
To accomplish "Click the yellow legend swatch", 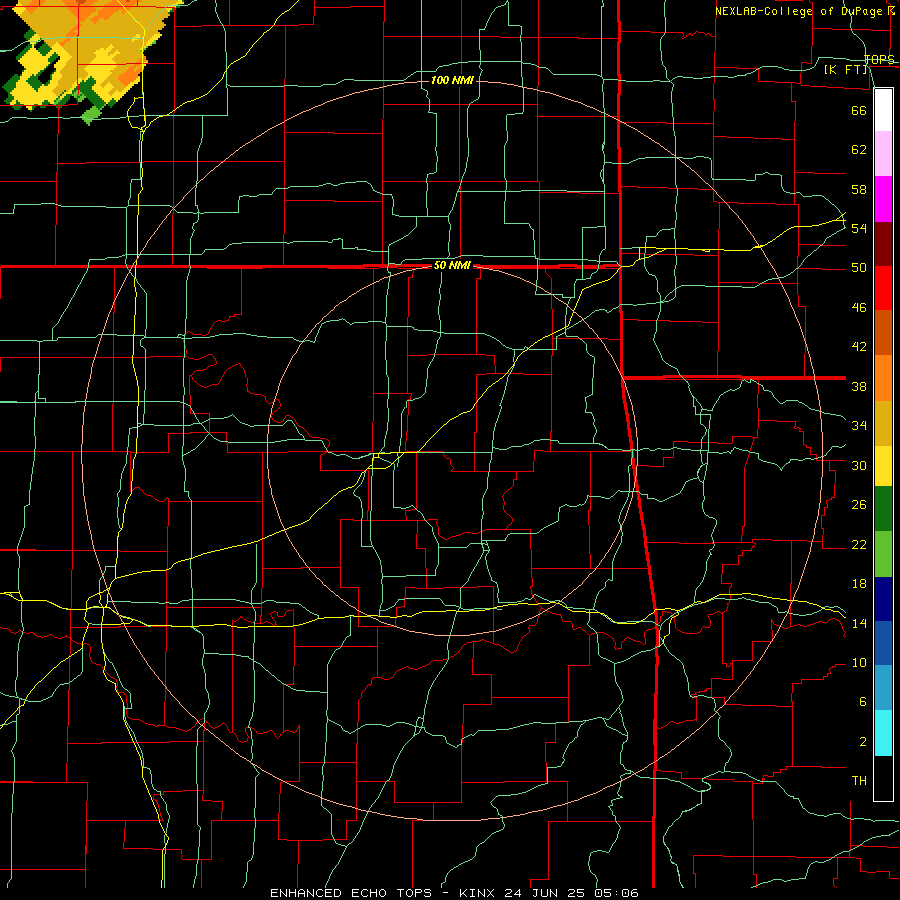I will tap(883, 466).
